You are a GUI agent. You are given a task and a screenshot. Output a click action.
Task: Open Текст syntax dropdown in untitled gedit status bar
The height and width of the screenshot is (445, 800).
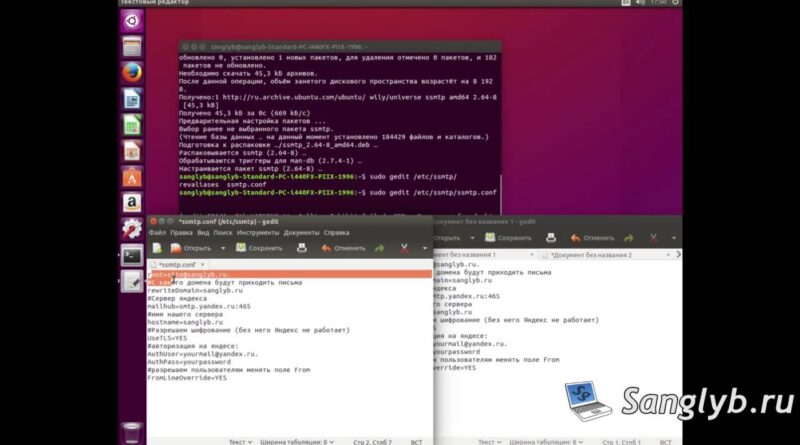[490, 442]
